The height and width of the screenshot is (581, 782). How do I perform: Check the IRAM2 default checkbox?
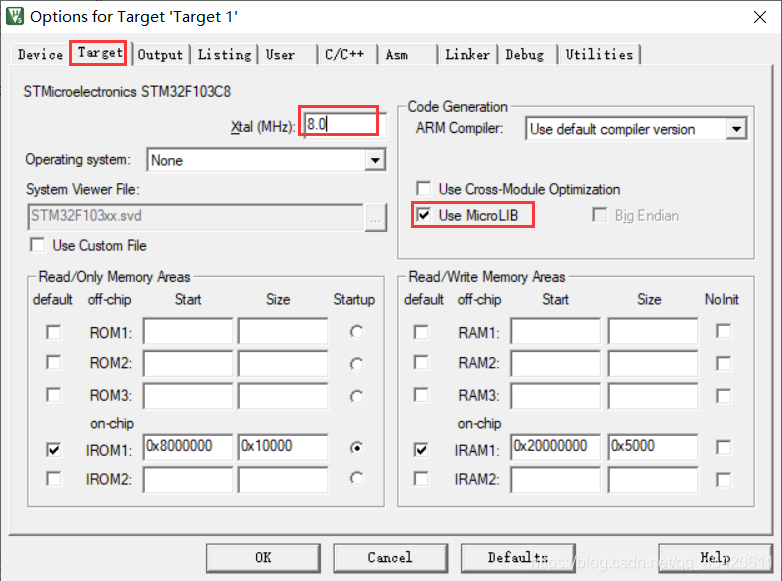pyautogui.click(x=421, y=479)
